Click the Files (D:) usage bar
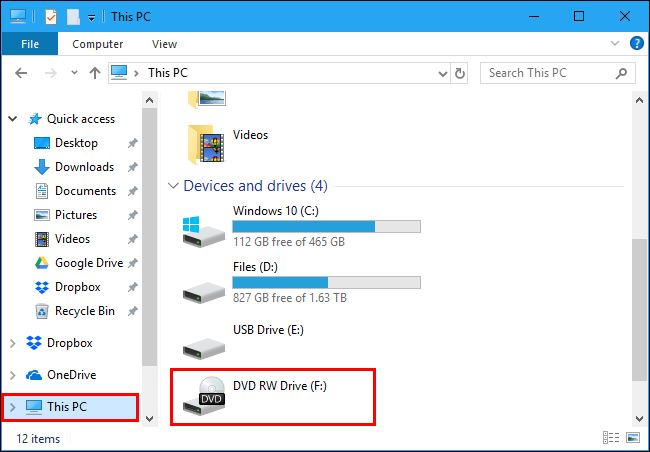Viewport: 650px width, 452px height. point(326,282)
